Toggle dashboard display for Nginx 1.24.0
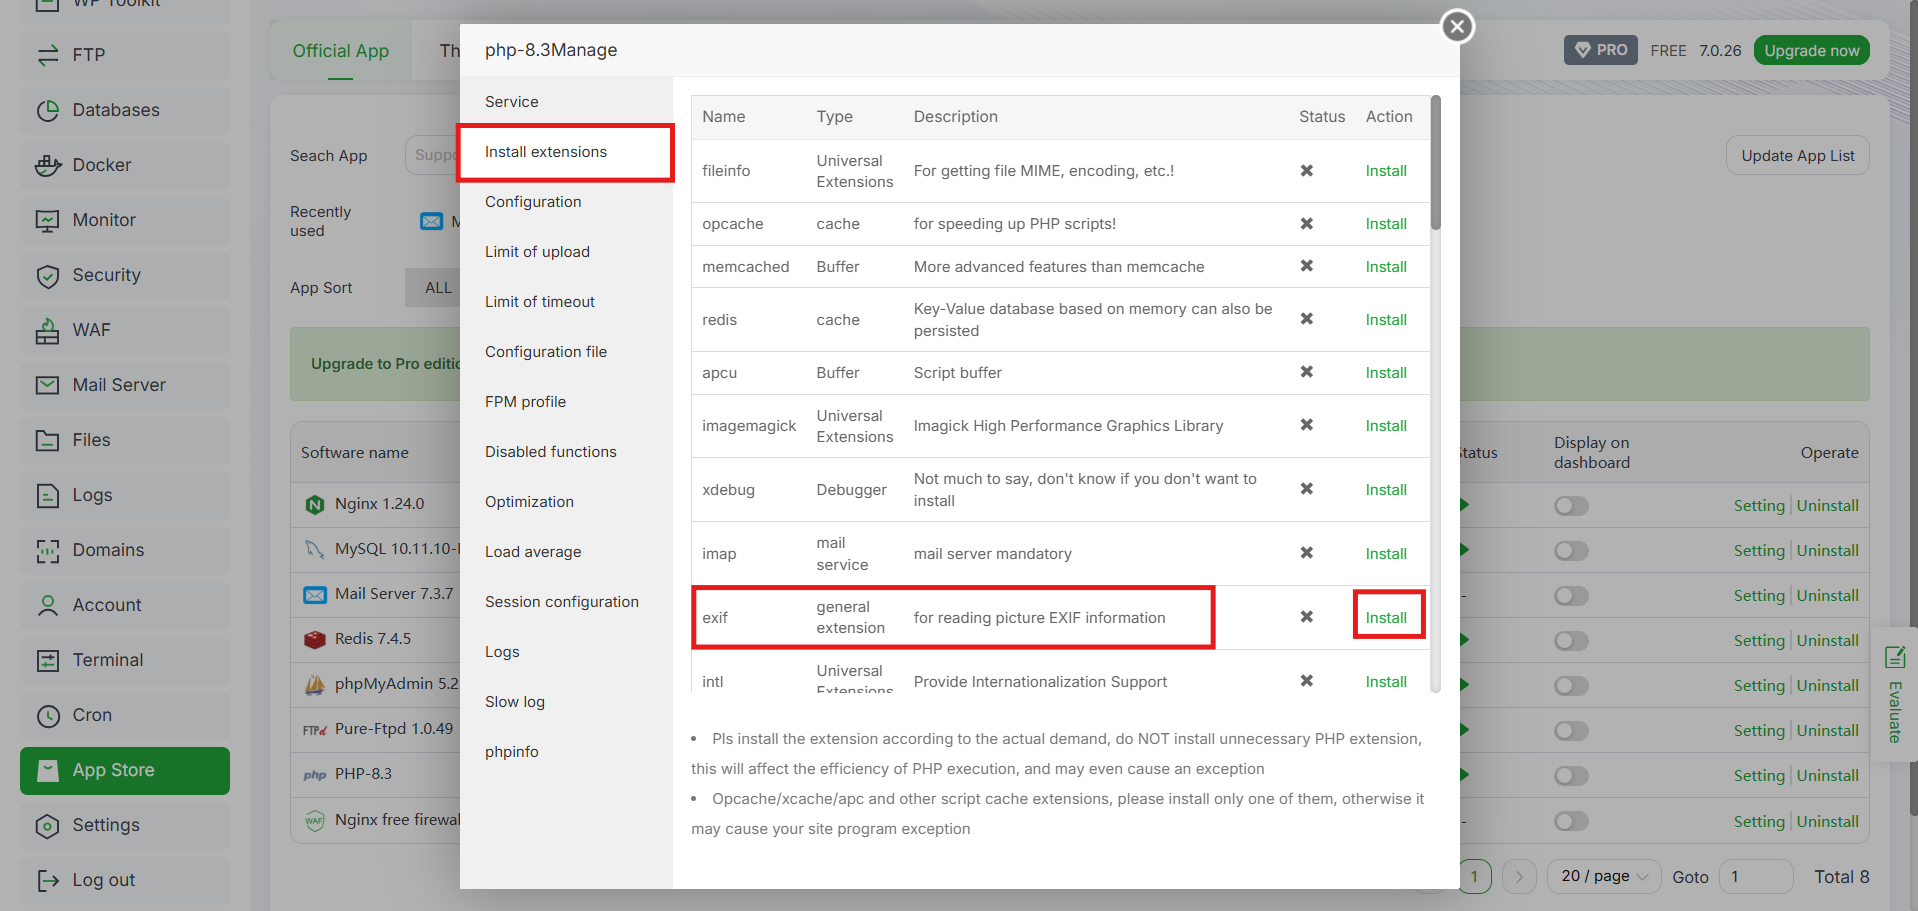This screenshot has width=1918, height=911. pos(1571,506)
